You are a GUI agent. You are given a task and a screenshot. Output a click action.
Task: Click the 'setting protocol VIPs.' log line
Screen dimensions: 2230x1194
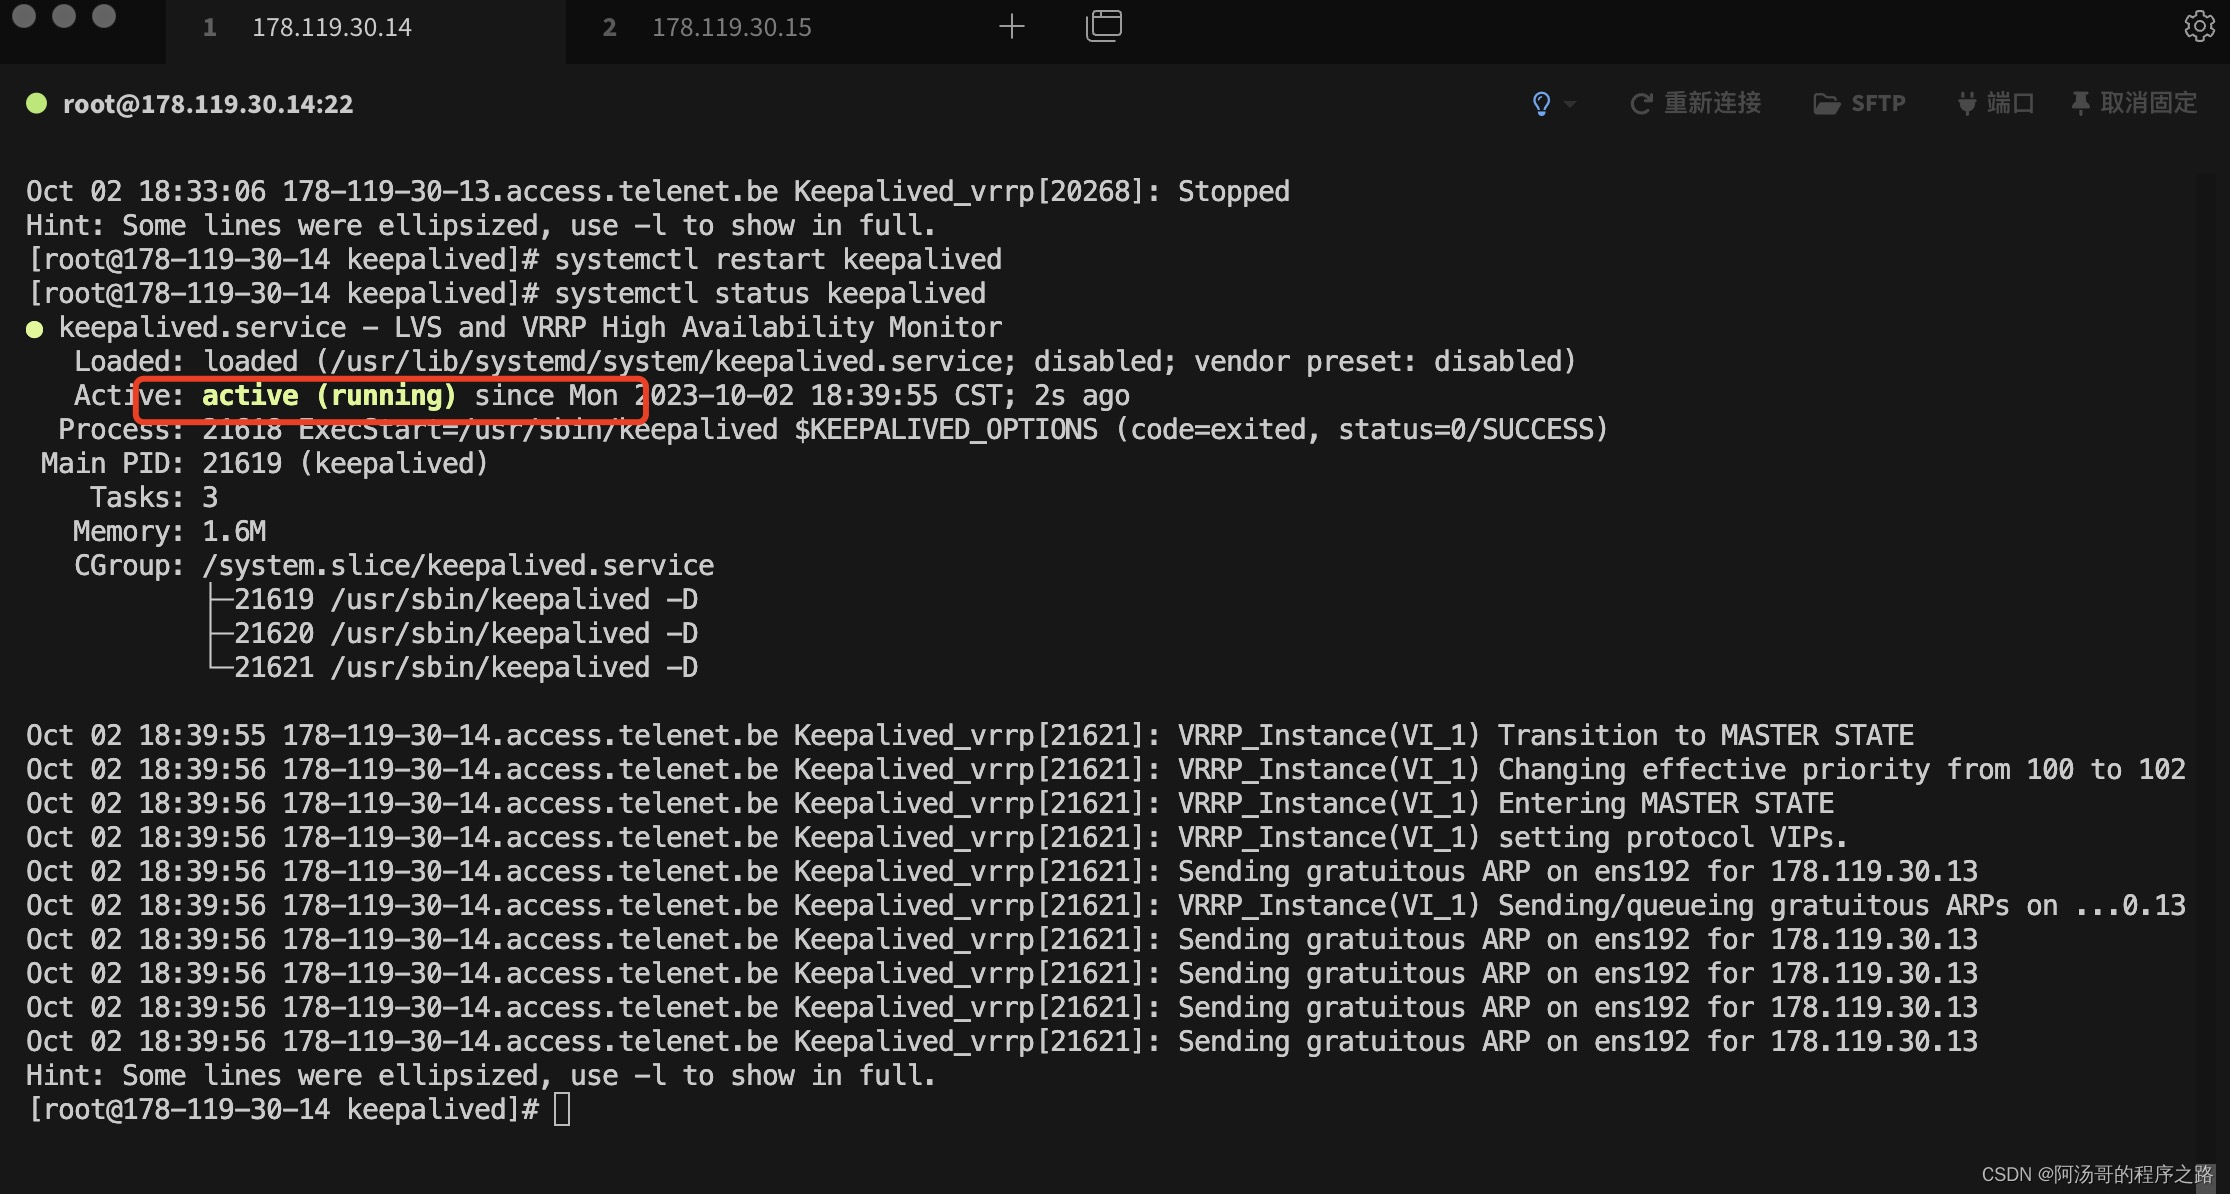coord(937,837)
